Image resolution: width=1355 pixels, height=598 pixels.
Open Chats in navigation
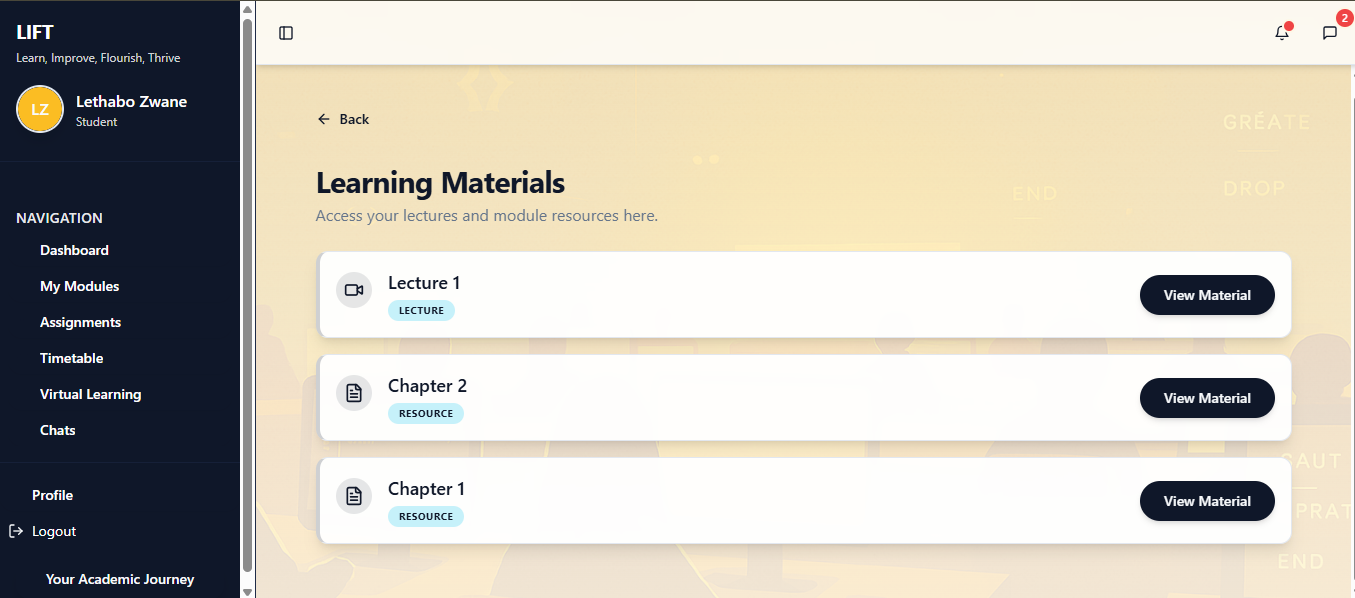57,430
